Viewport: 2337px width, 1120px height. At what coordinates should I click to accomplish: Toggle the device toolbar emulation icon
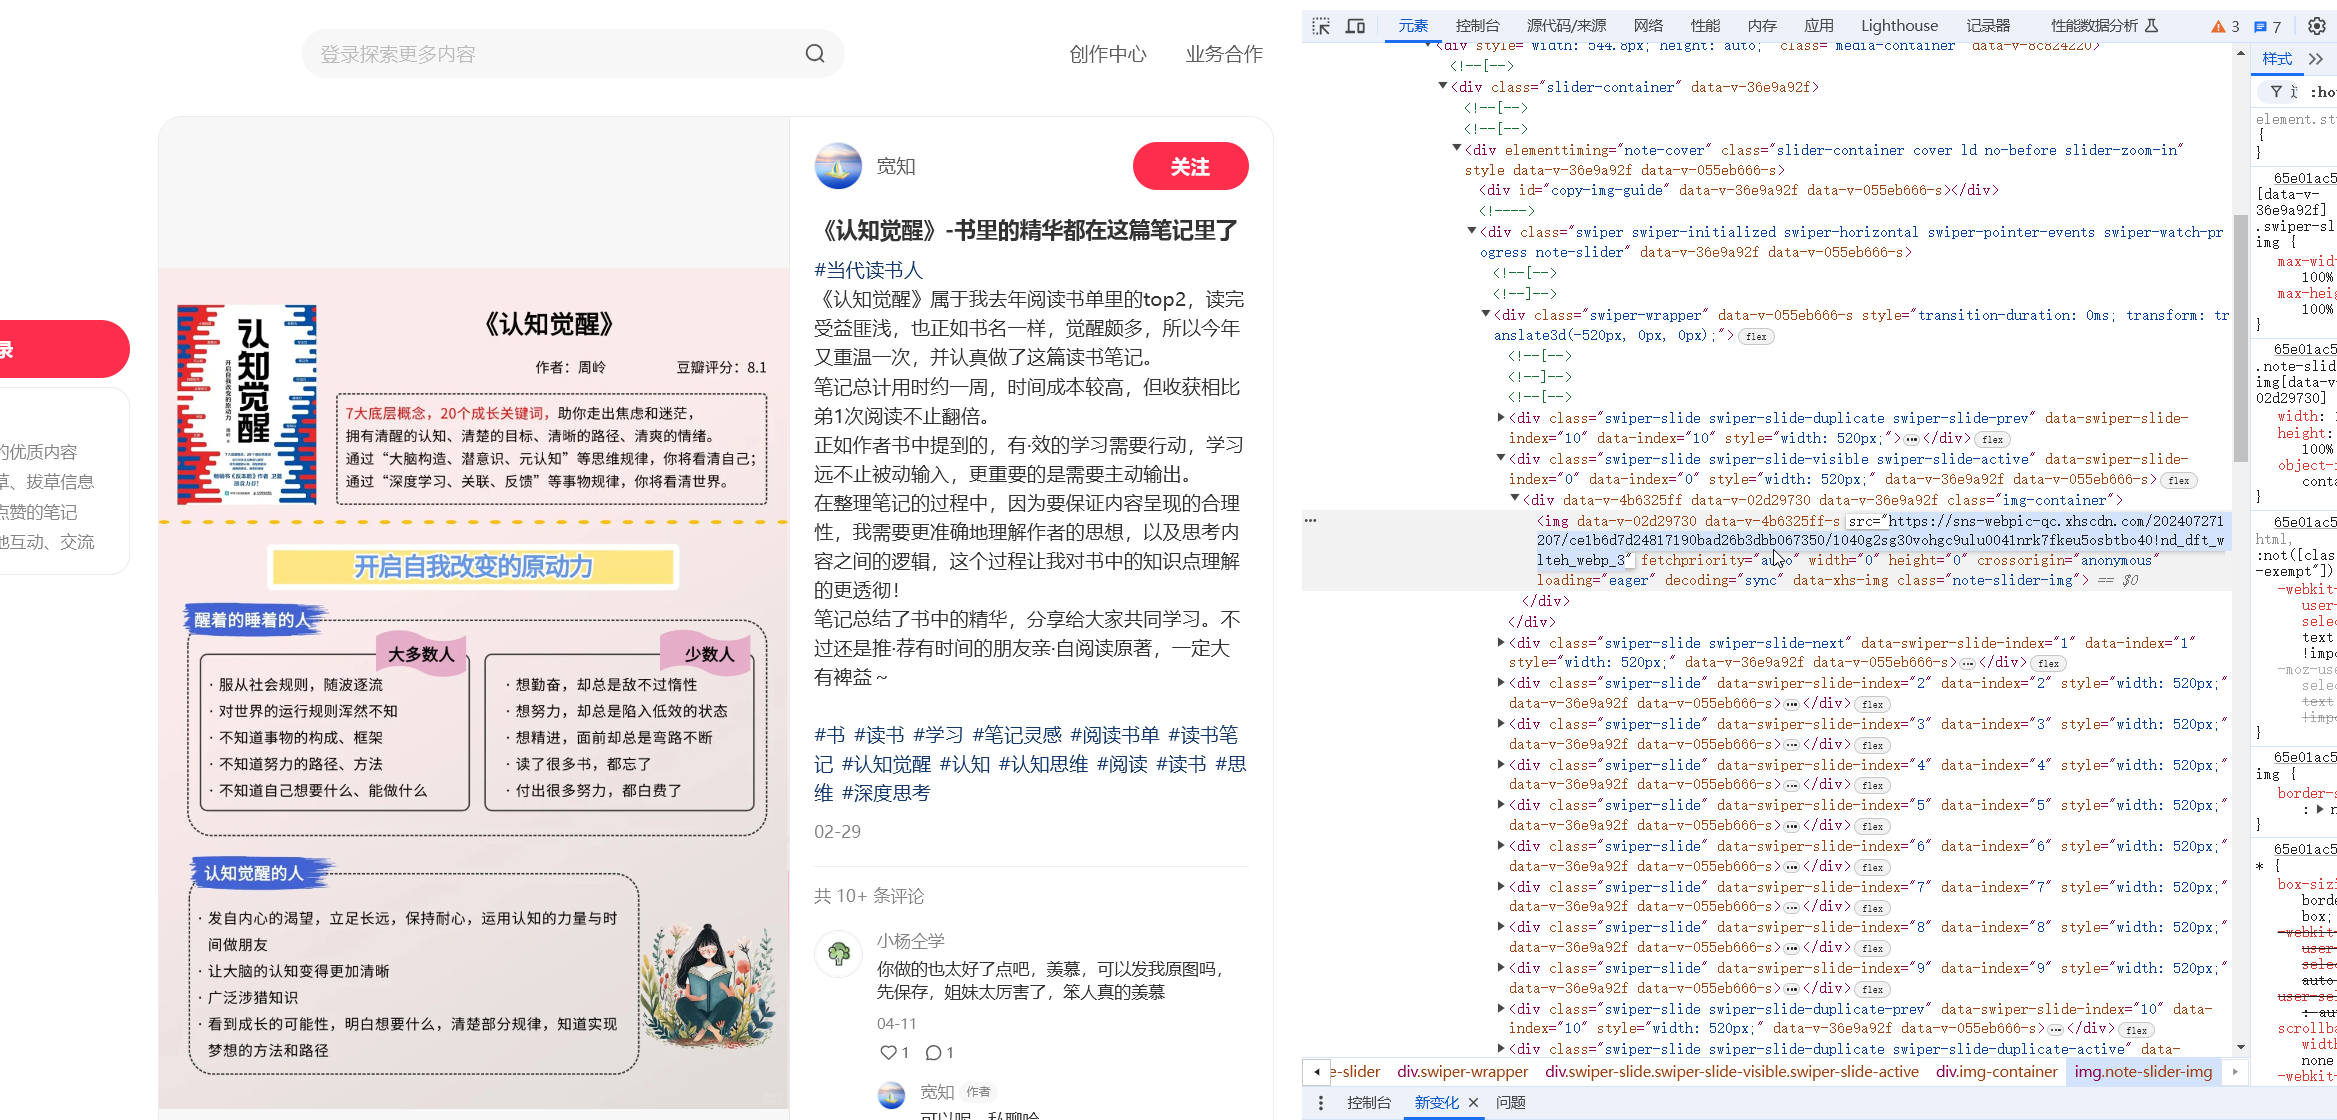point(1355,26)
